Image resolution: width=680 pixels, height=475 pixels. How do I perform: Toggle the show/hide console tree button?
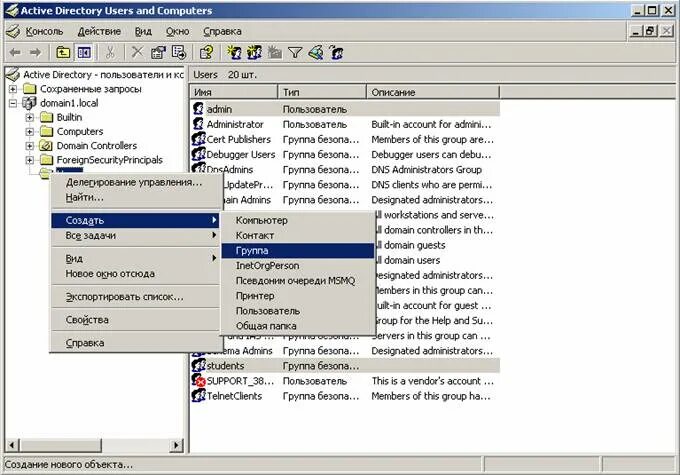click(x=84, y=53)
